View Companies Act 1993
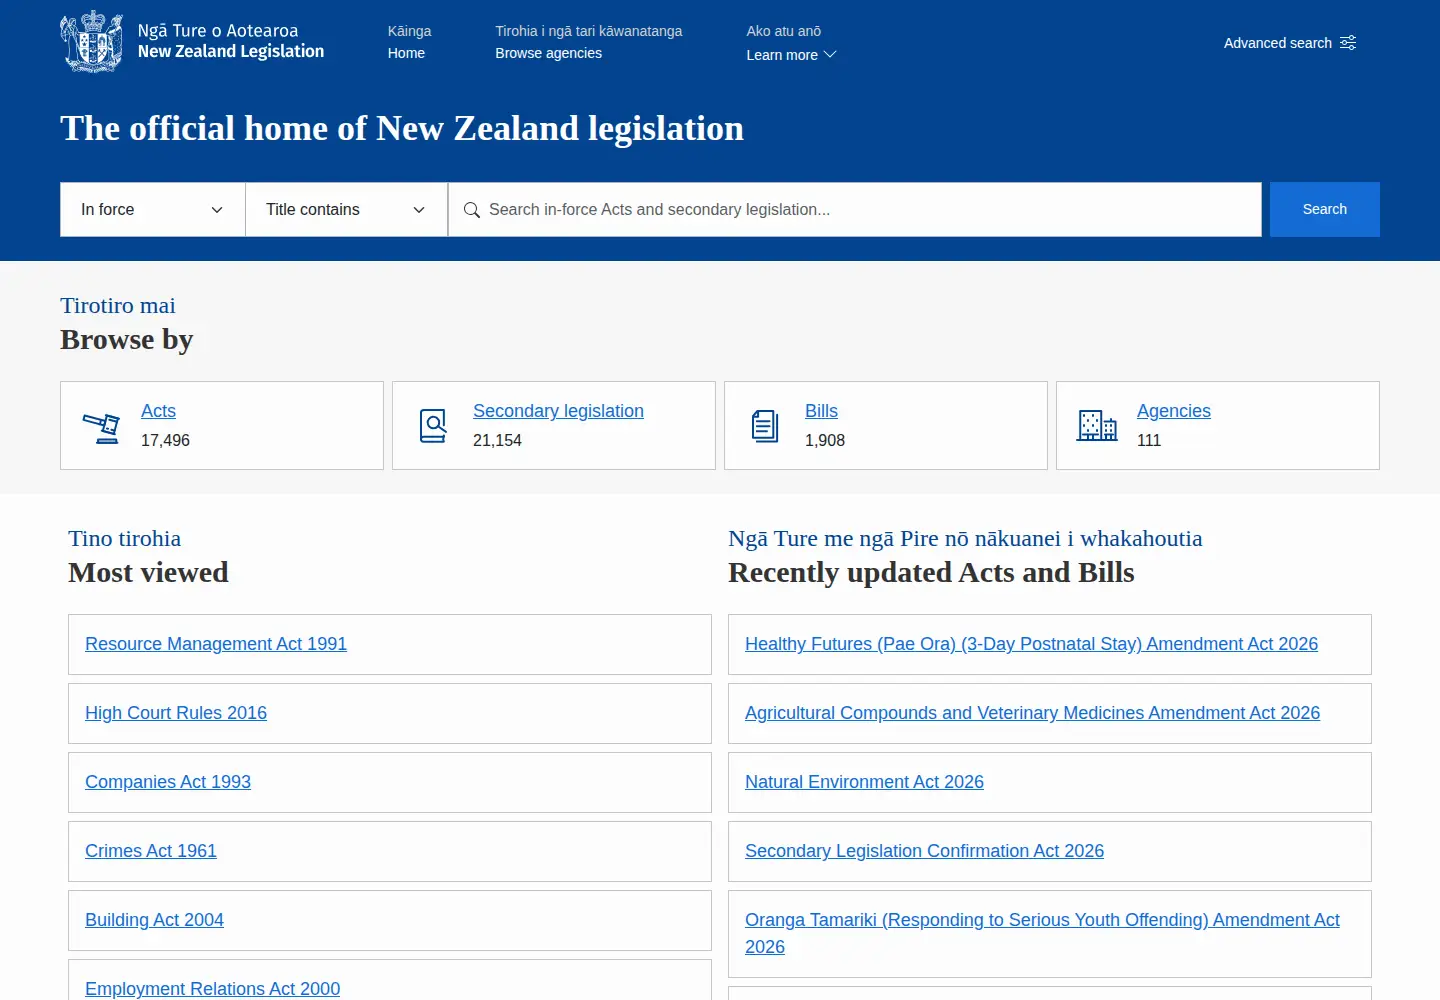Image resolution: width=1440 pixels, height=1000 pixels. coord(168,782)
